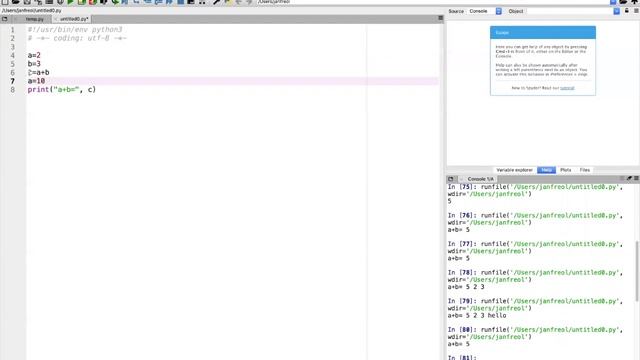Image resolution: width=640 pixels, height=360 pixels.
Task: Open the console's browse tabs icon
Action: coord(451,179)
